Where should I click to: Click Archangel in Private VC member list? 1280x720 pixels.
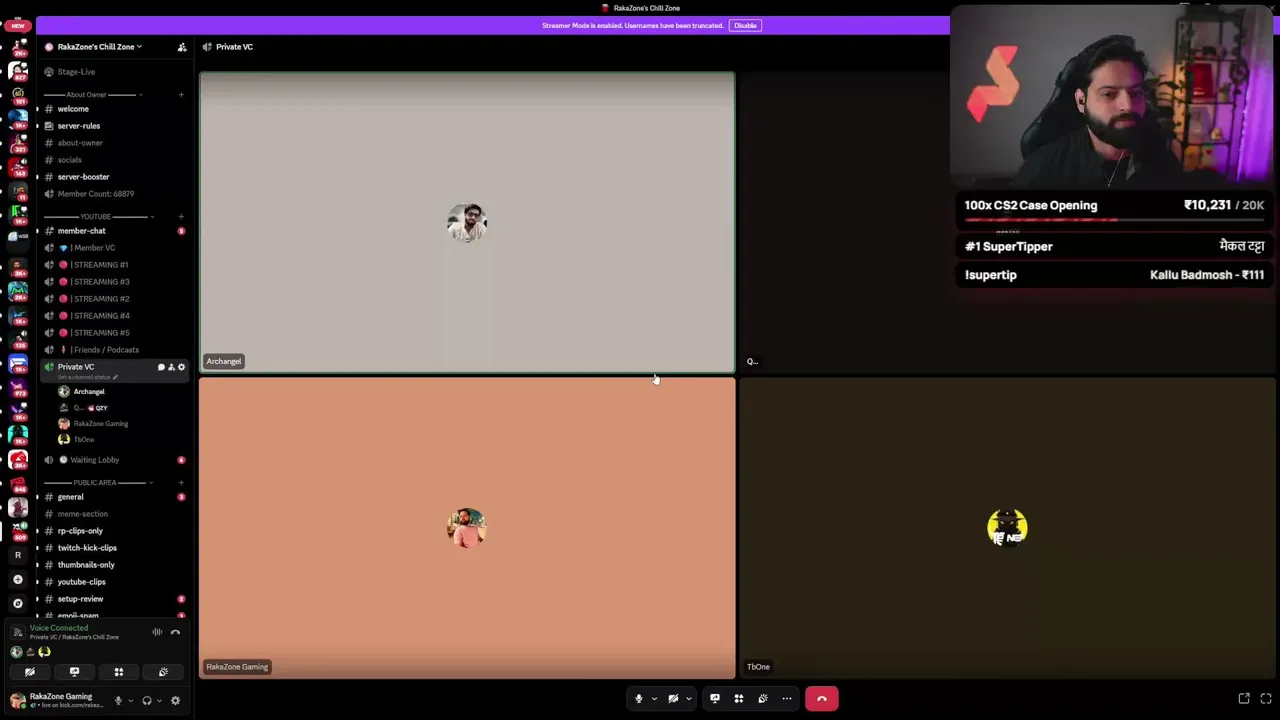tap(88, 392)
